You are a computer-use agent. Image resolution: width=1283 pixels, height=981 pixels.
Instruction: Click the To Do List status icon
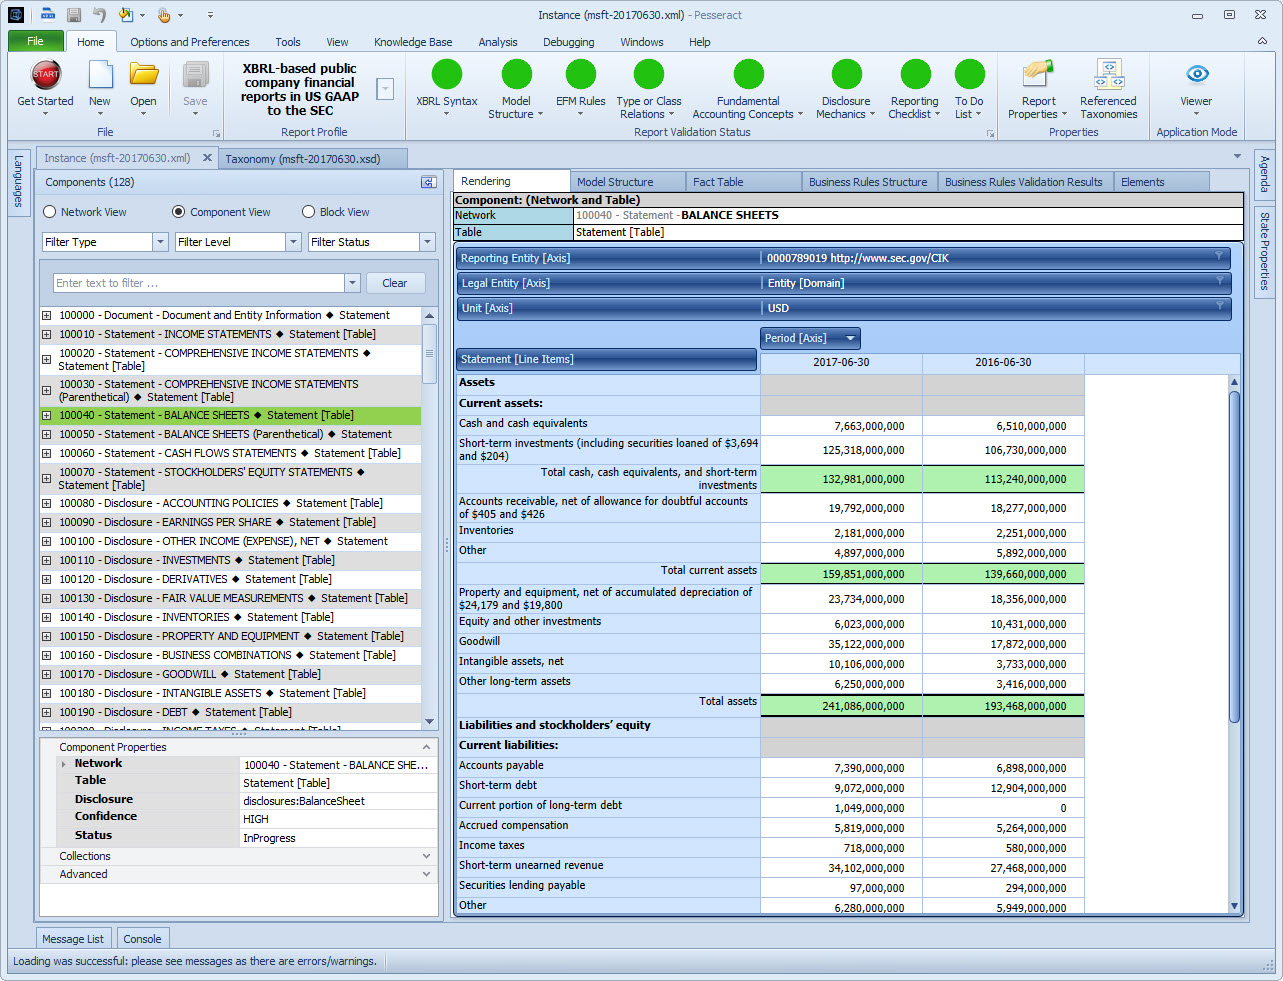[x=969, y=74]
